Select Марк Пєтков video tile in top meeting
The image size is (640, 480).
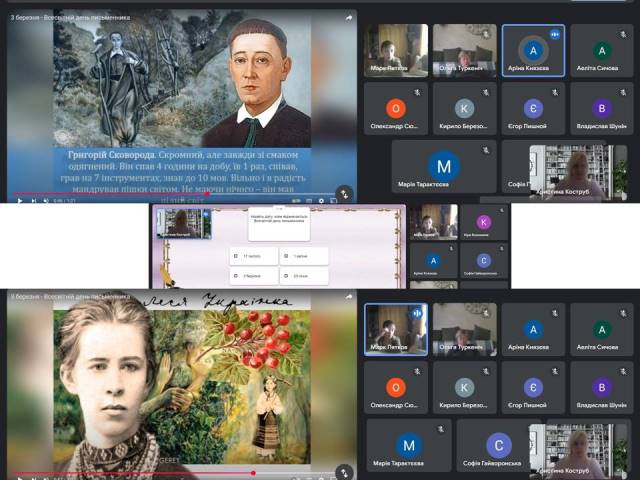click(x=396, y=50)
